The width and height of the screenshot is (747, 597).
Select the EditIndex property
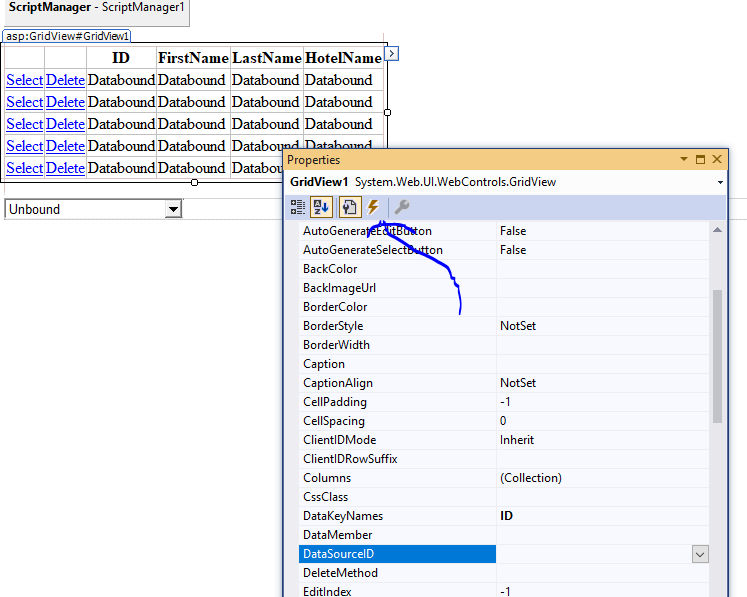coord(397,591)
